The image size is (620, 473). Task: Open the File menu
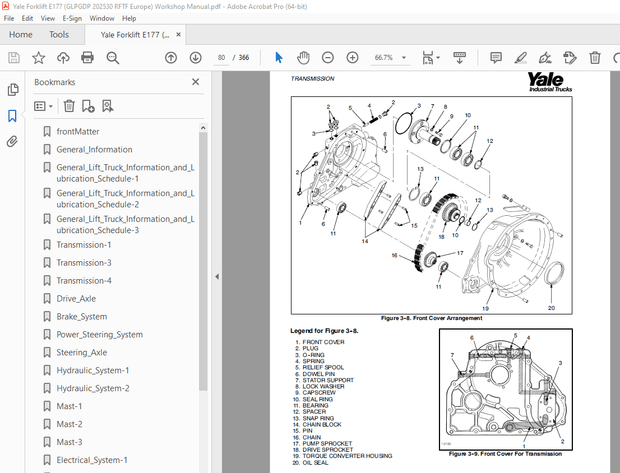point(9,18)
